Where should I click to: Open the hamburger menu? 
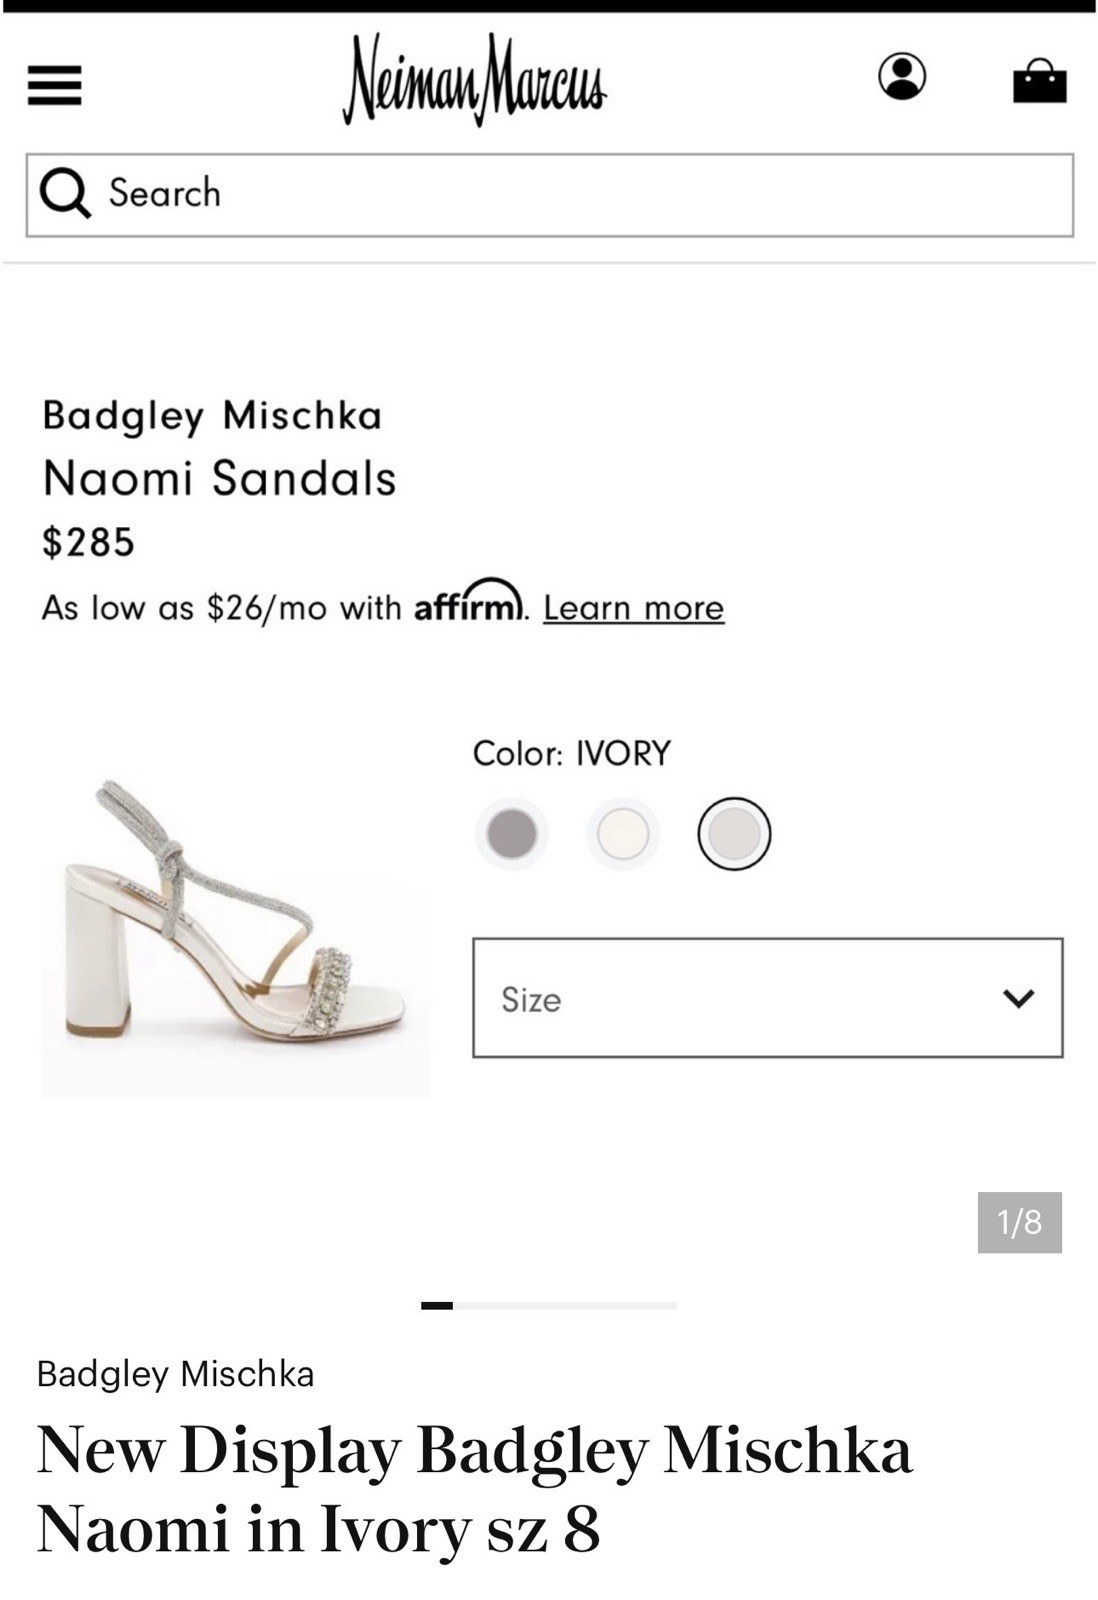pyautogui.click(x=54, y=85)
